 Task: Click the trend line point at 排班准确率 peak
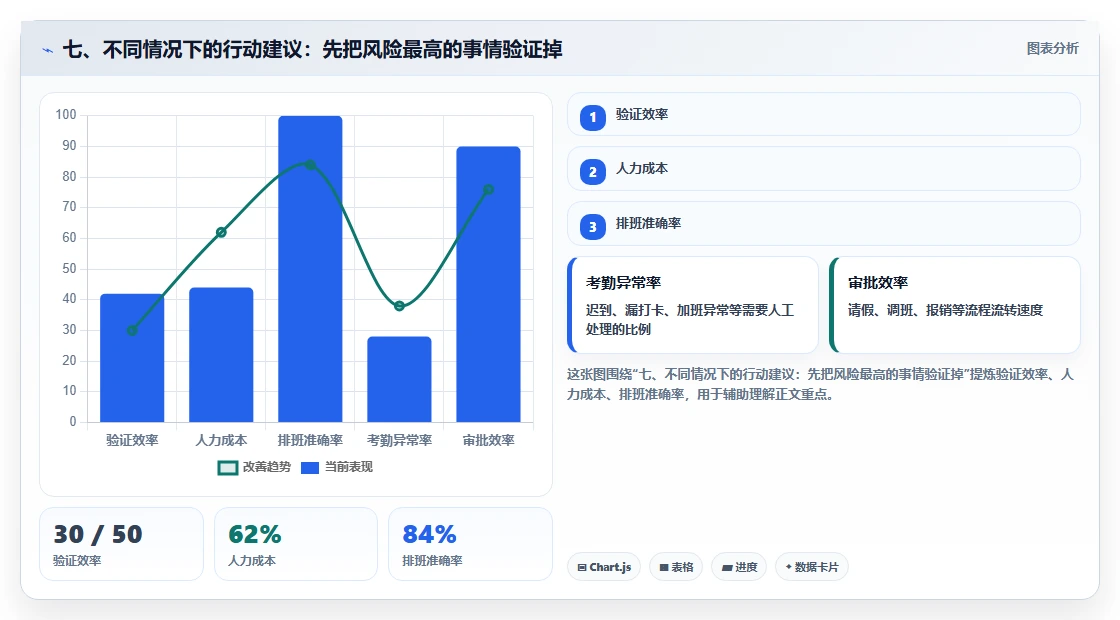click(310, 164)
